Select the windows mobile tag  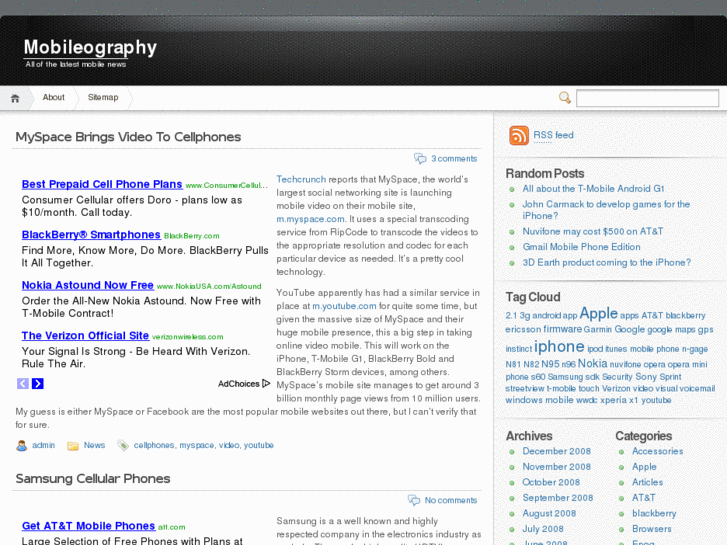coord(540,400)
